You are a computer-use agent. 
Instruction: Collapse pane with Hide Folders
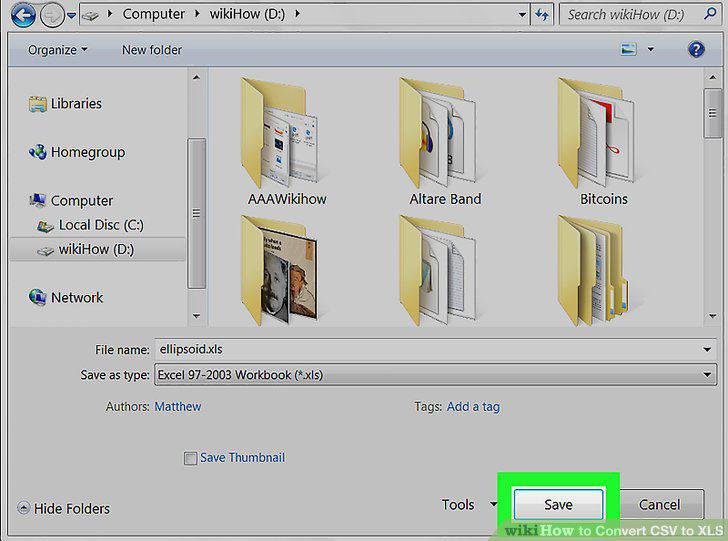[x=64, y=508]
